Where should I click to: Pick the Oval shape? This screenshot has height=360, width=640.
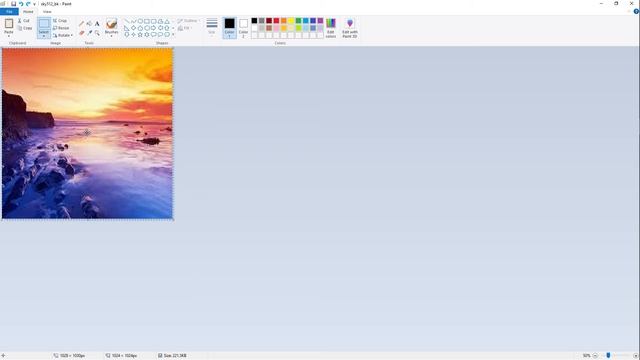pos(140,21)
